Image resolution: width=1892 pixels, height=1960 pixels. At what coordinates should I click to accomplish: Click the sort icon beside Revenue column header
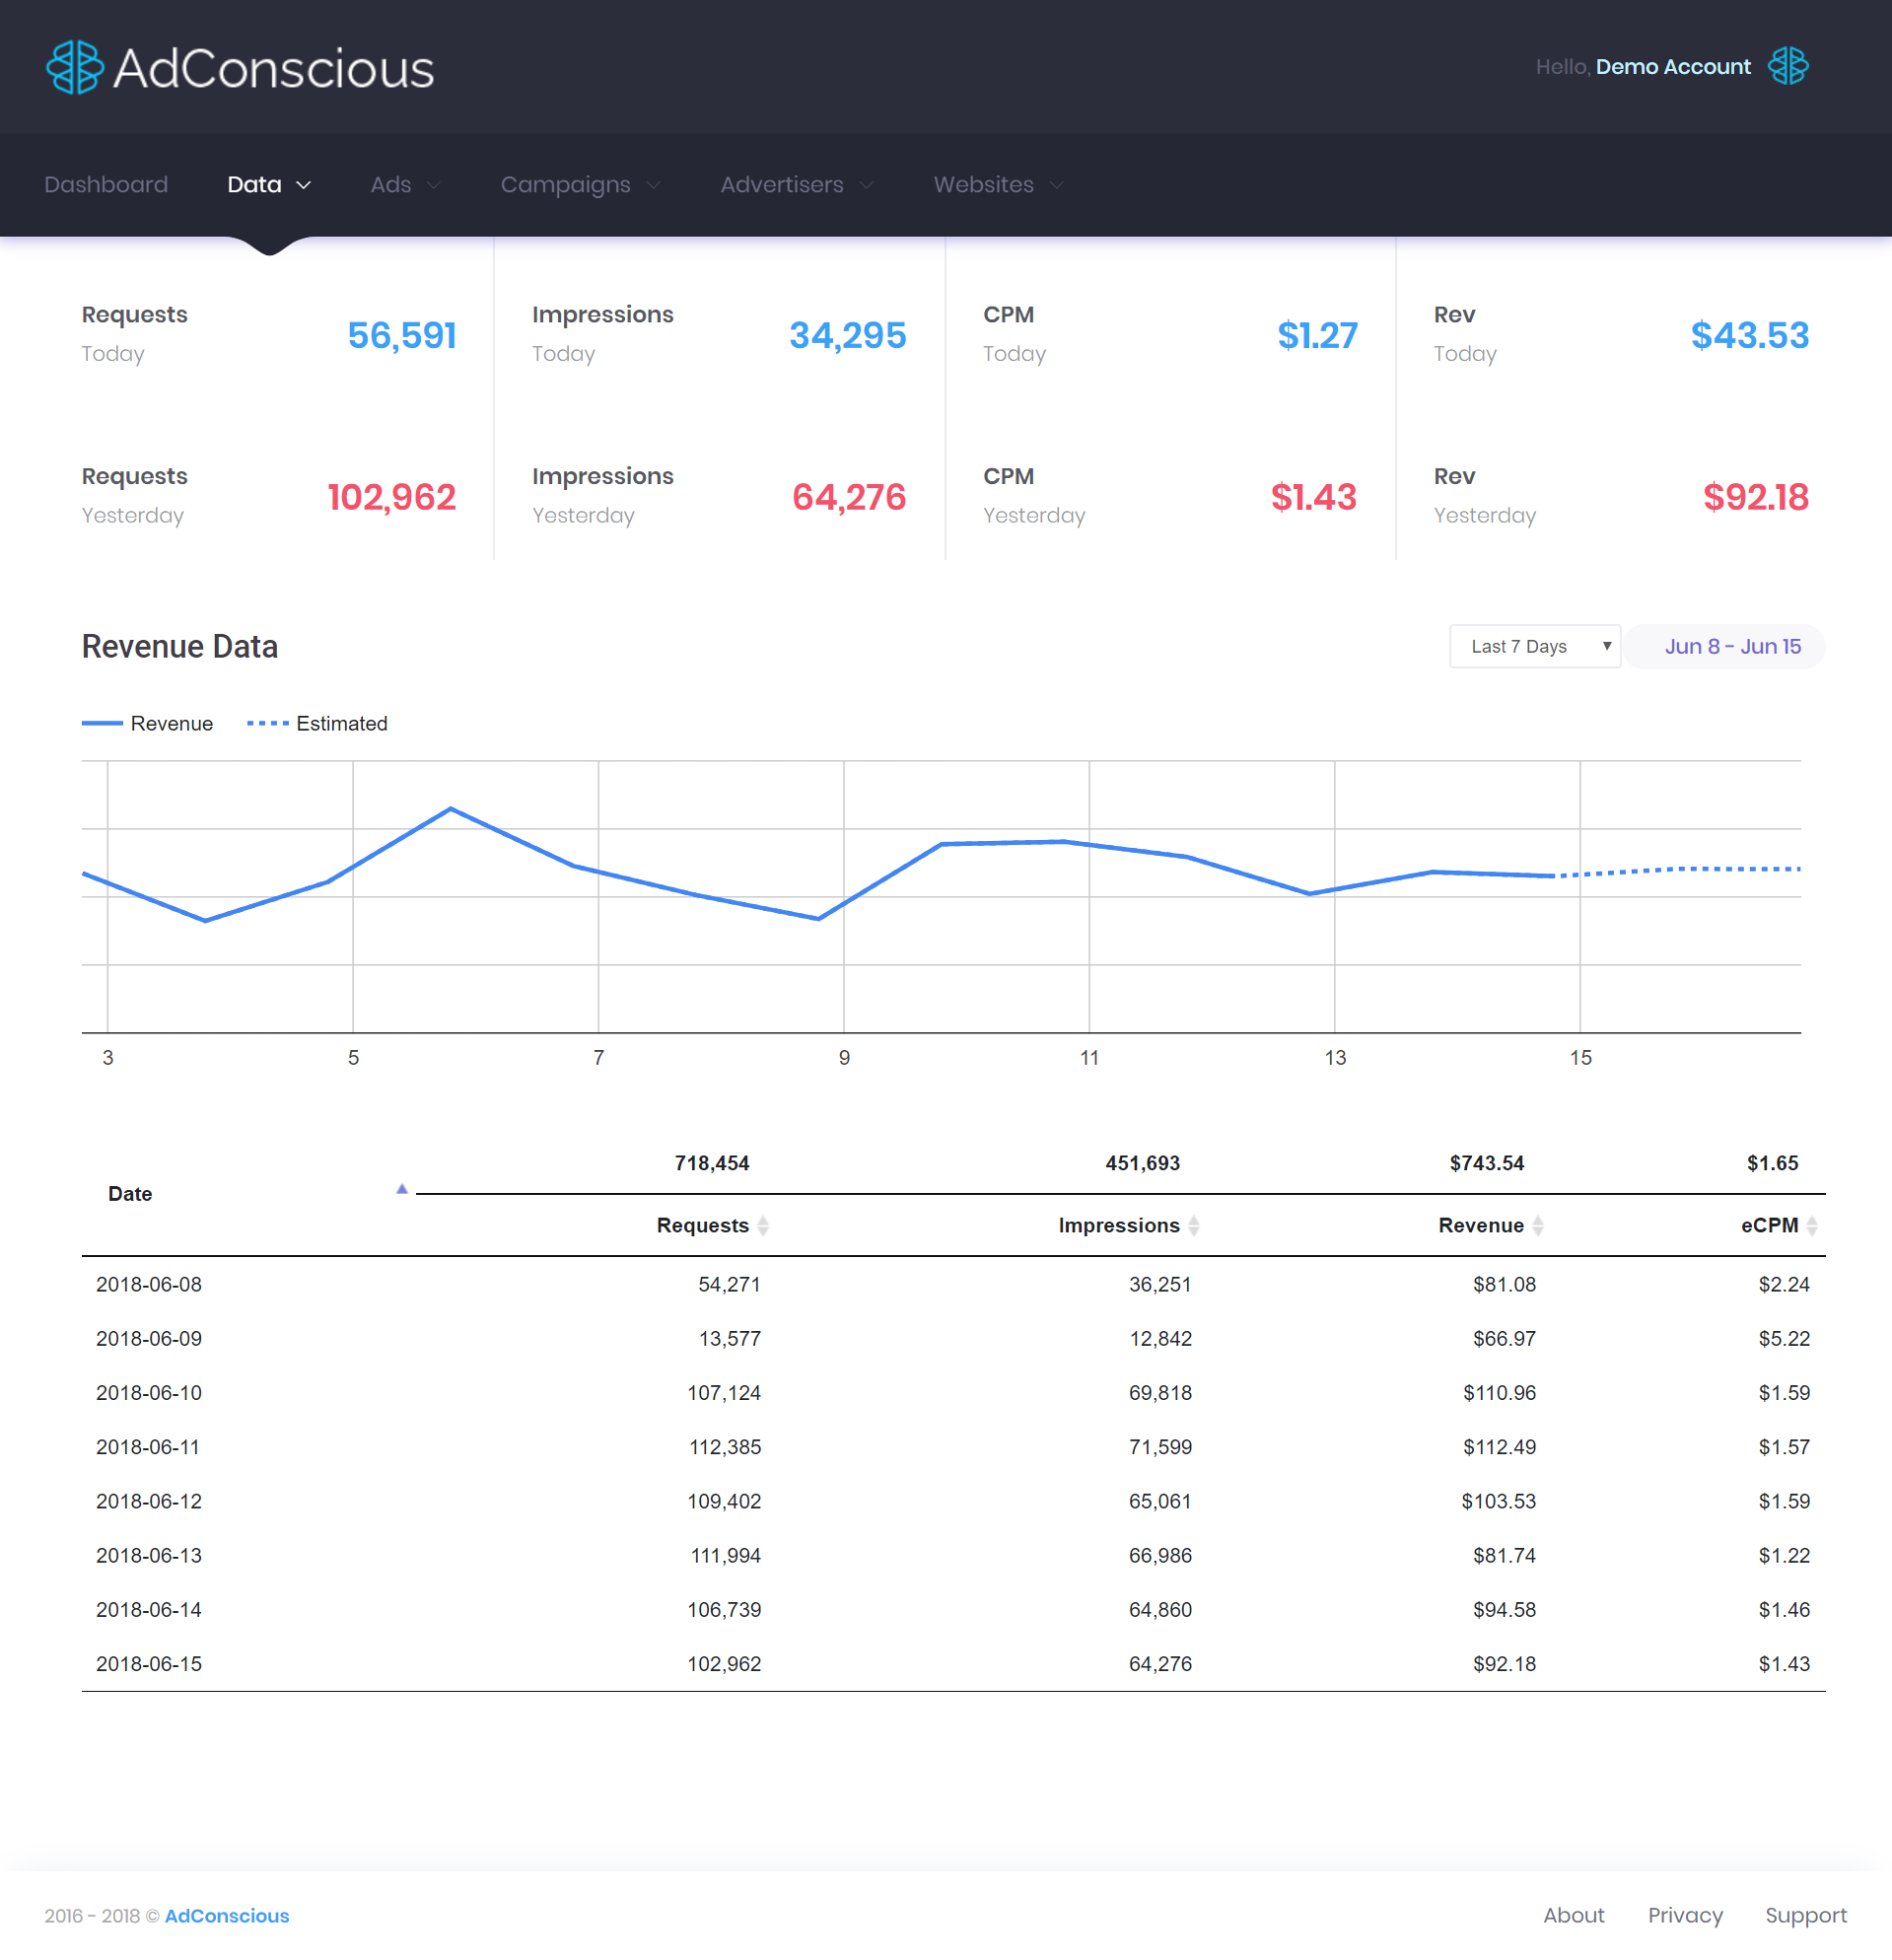click(x=1537, y=1224)
